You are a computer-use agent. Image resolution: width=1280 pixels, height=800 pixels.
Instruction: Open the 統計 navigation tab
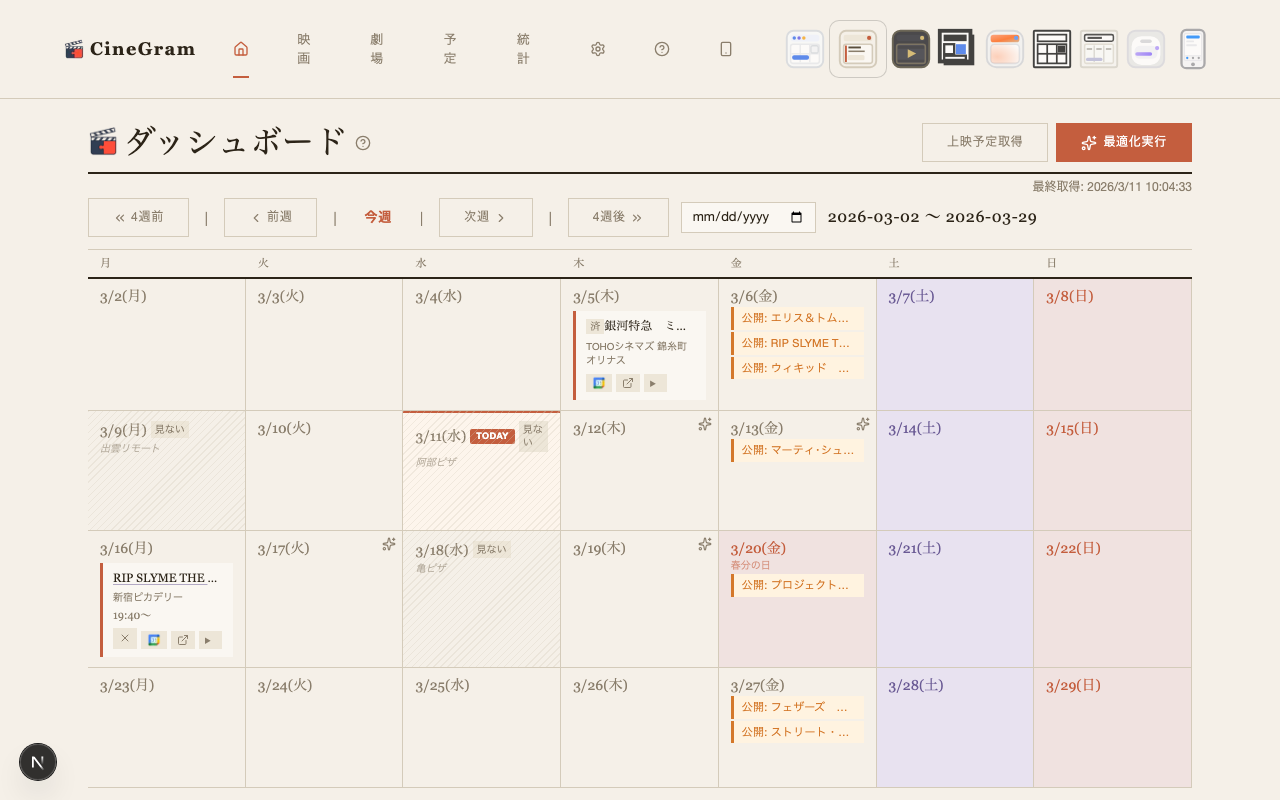point(523,49)
